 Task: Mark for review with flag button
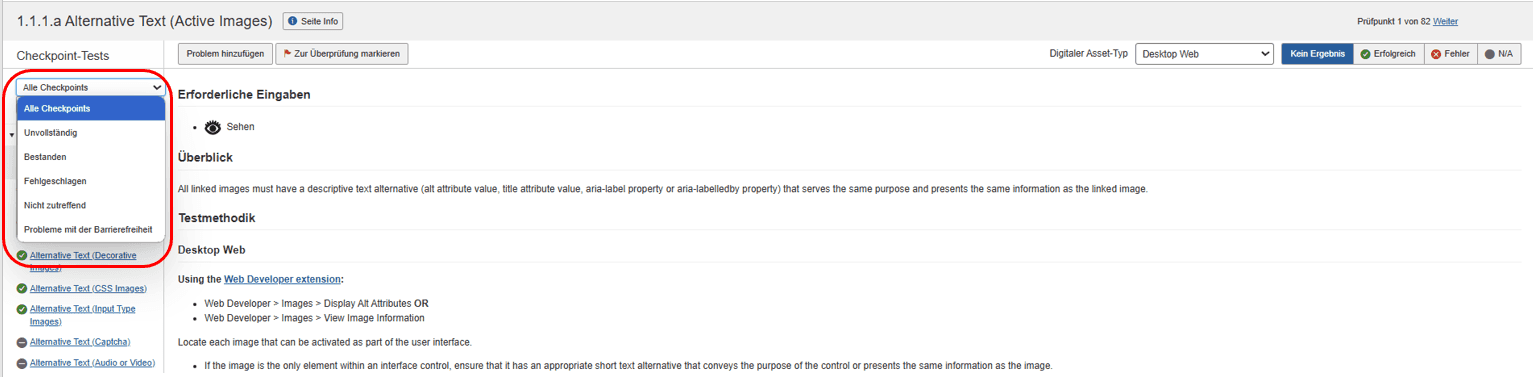point(342,54)
